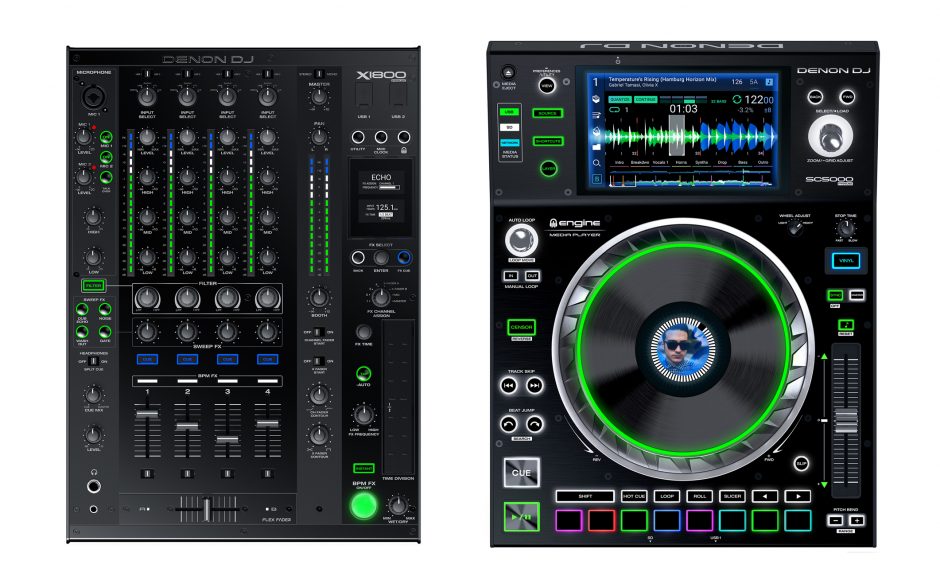Toggle Quantize on the touchscreen
This screenshot has height=576, width=940.
pyautogui.click(x=619, y=100)
